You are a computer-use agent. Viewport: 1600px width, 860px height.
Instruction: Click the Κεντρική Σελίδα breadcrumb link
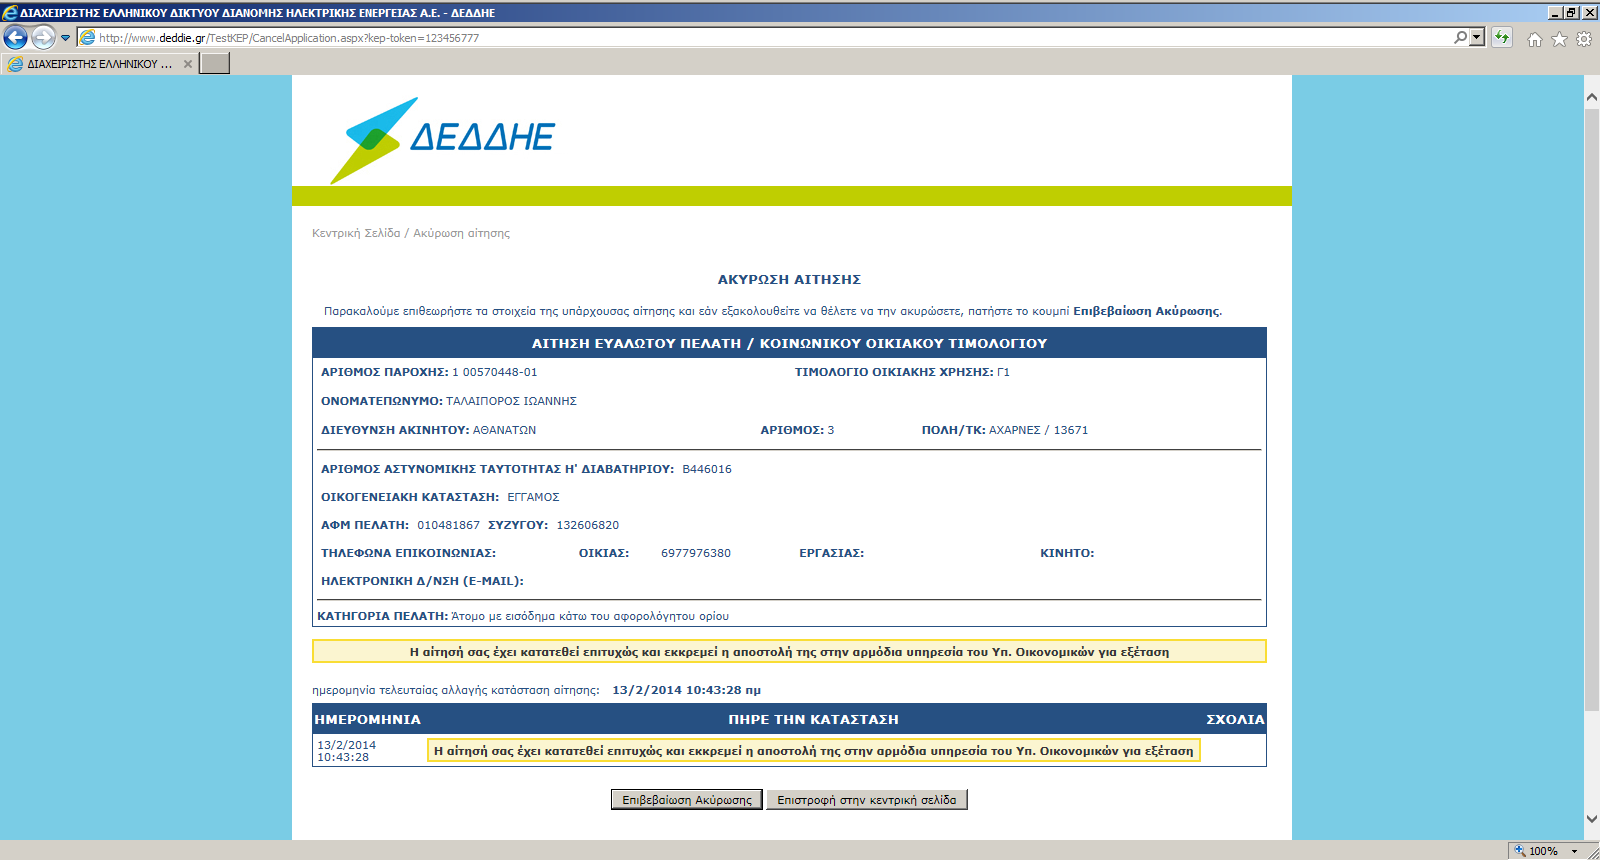[x=356, y=233]
